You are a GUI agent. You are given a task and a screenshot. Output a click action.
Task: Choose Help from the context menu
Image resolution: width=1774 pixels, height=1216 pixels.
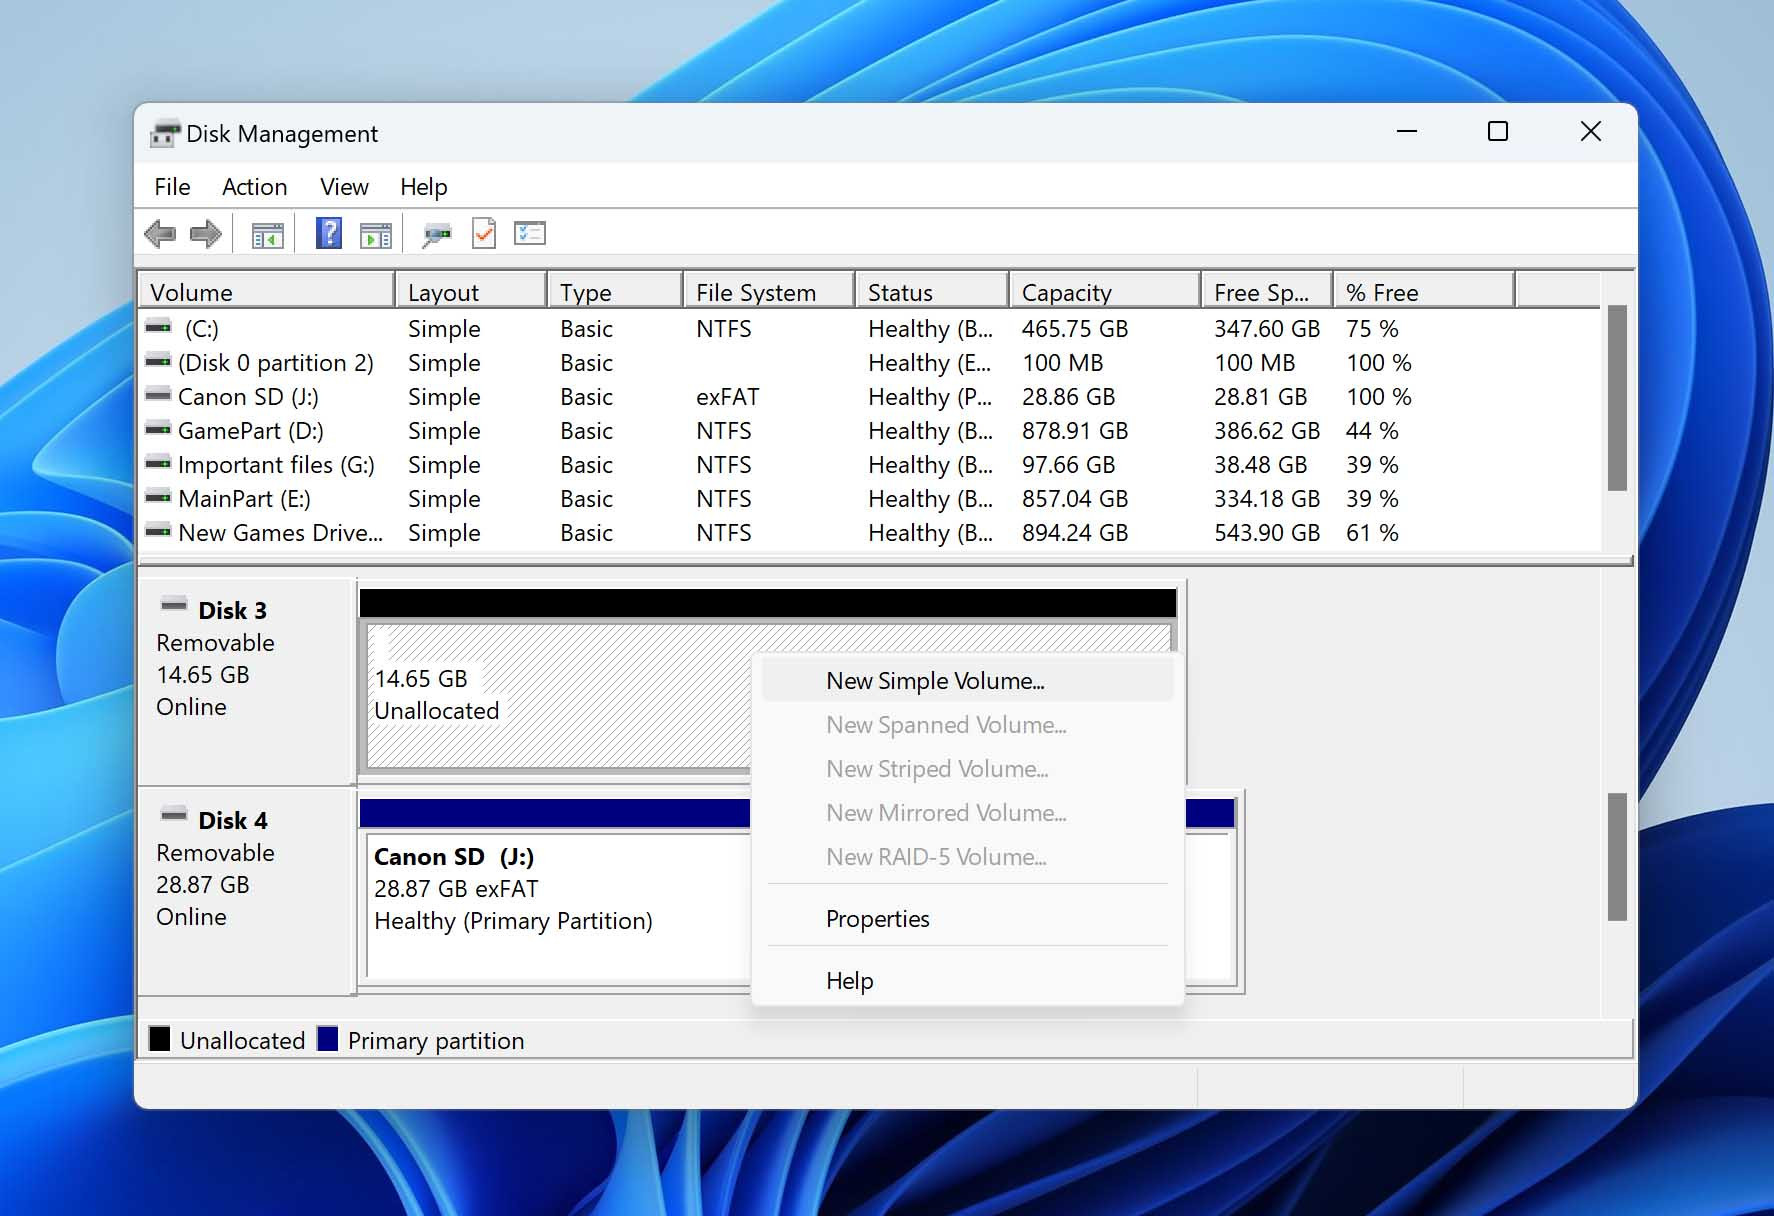point(966,981)
